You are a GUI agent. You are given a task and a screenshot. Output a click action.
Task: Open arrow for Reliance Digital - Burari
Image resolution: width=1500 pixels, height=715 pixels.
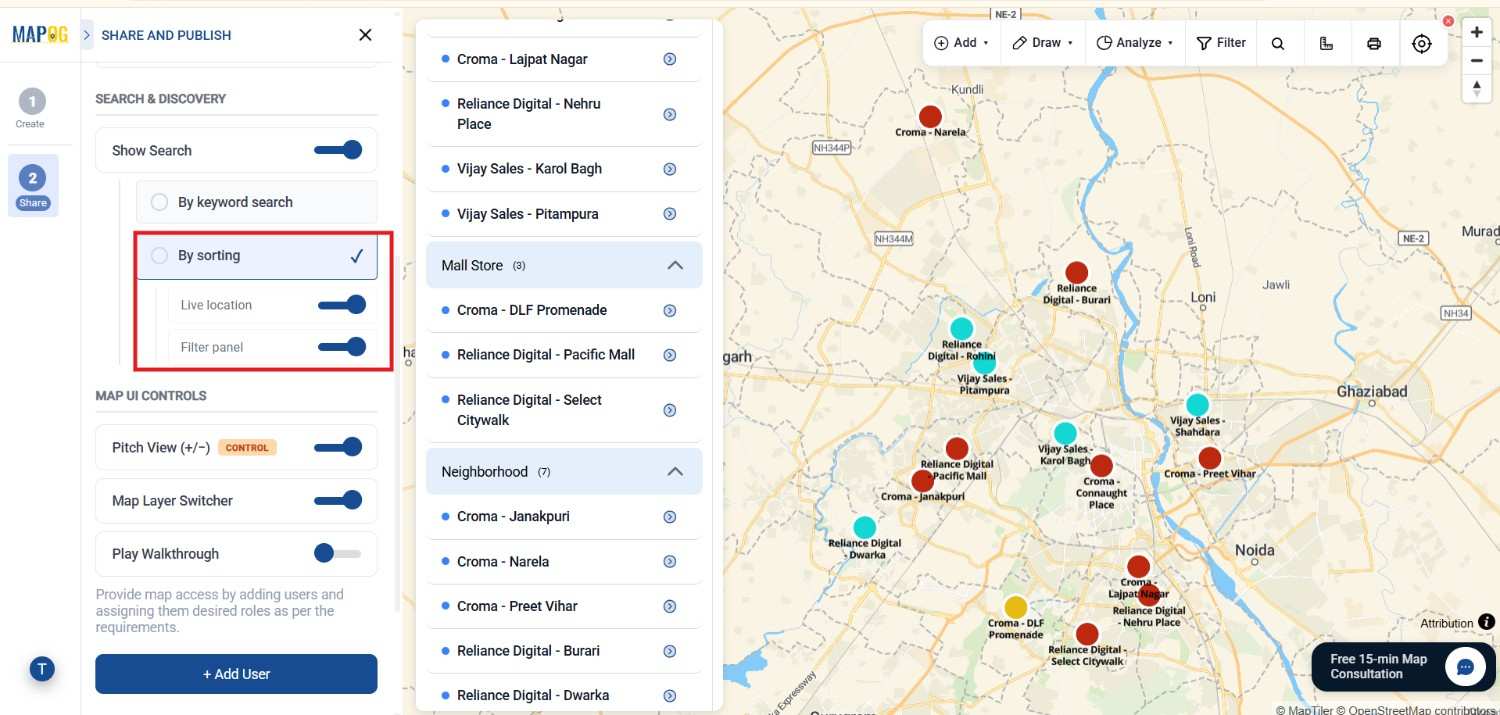[670, 651]
